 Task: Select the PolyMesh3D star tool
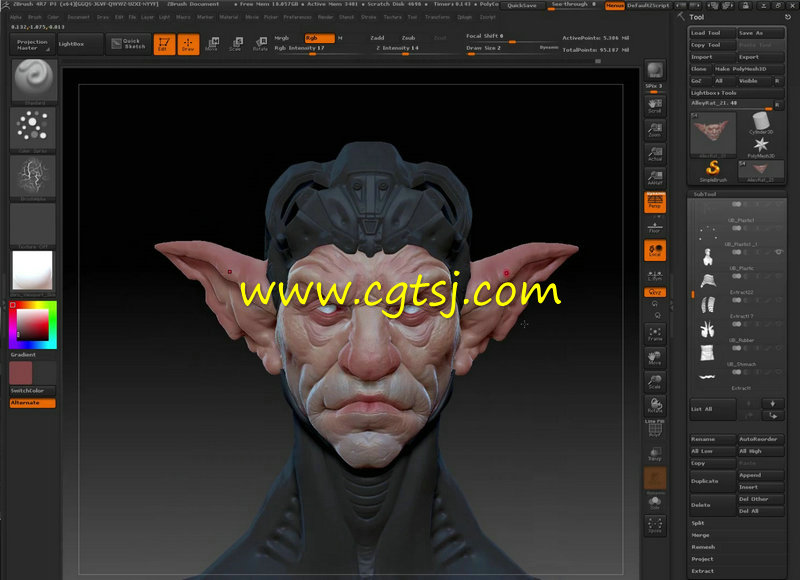point(761,147)
